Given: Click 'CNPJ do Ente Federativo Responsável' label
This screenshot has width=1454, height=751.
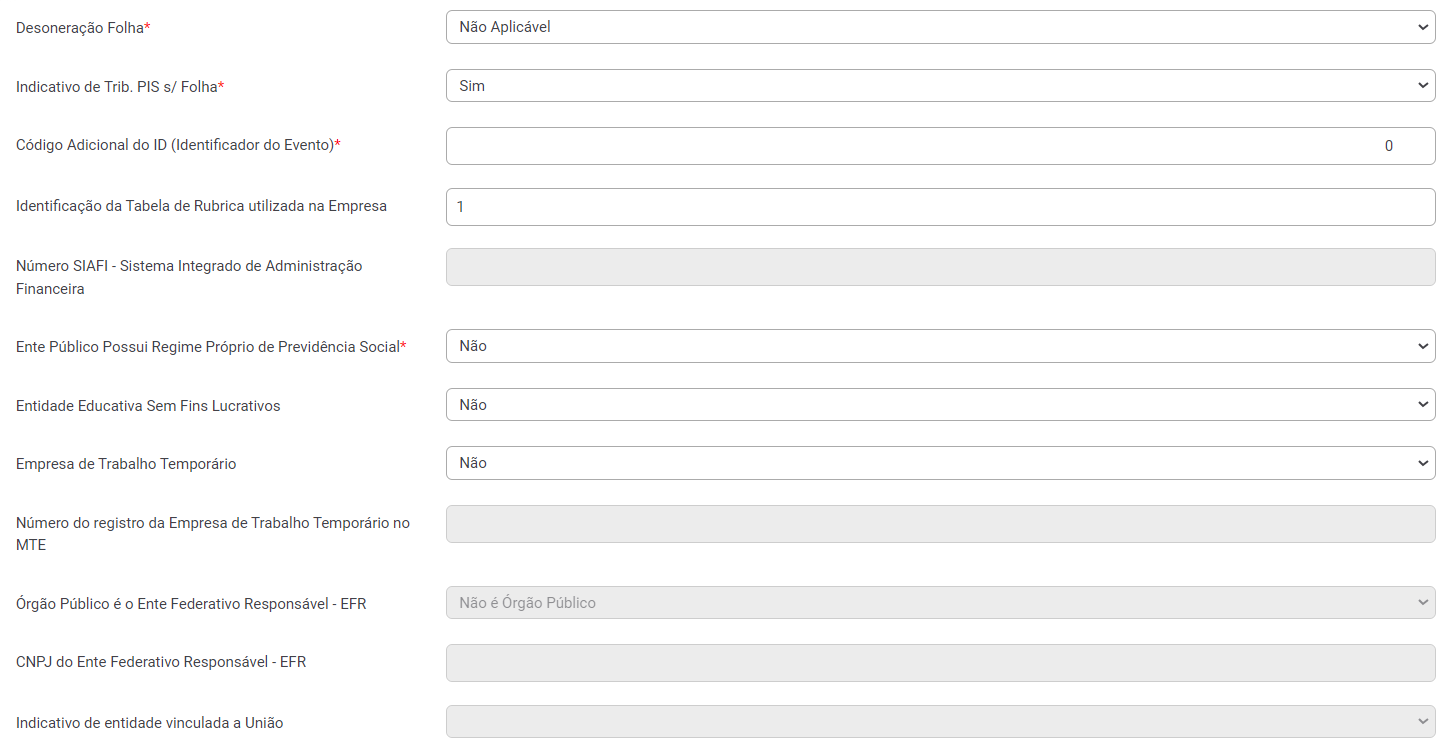Looking at the screenshot, I should point(161,662).
